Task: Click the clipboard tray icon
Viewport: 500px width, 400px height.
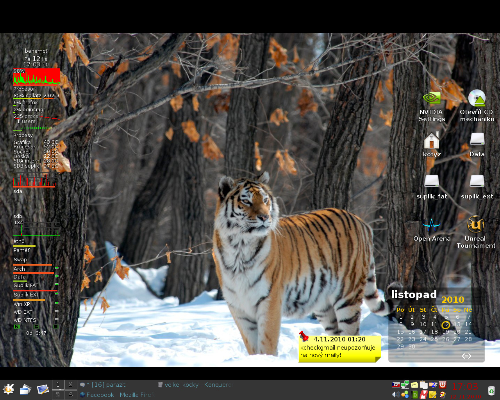Action: tap(424, 385)
